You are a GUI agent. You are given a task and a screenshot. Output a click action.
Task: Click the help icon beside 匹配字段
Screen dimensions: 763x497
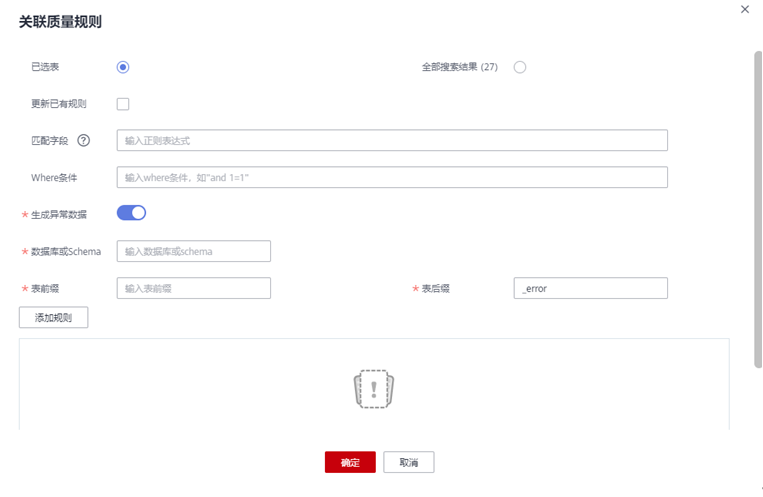coord(84,140)
